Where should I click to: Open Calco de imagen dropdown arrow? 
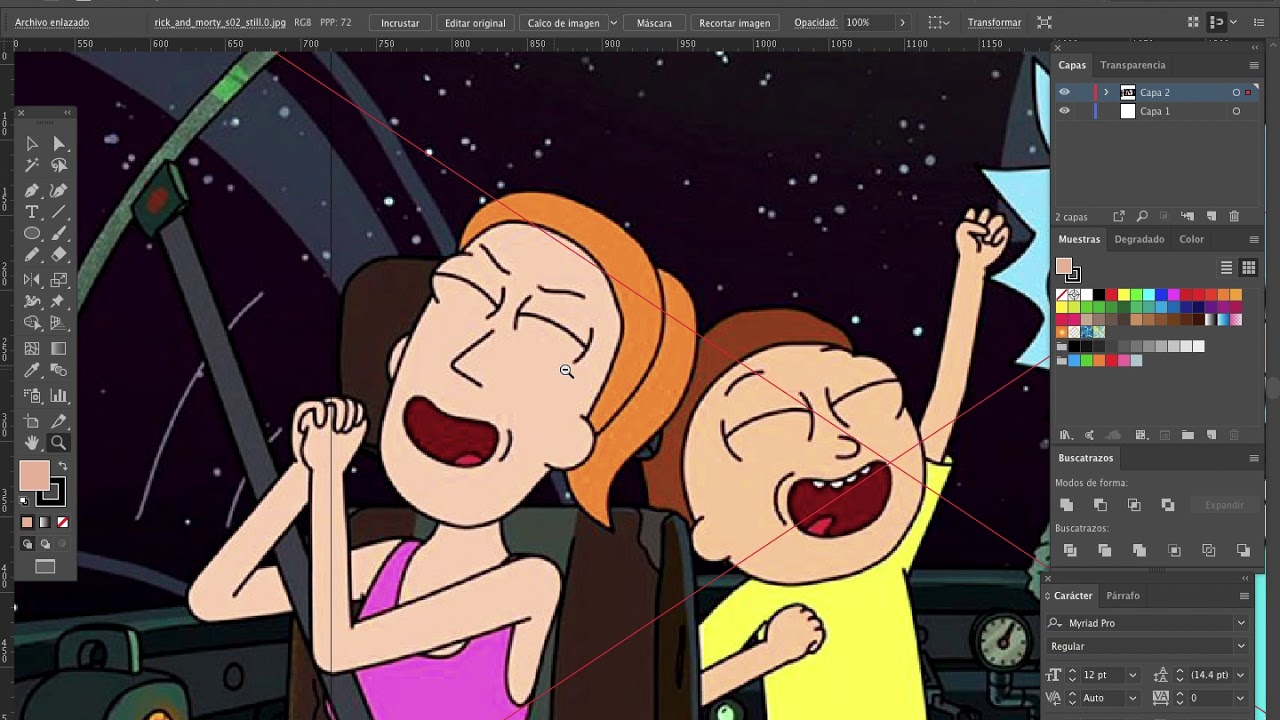pyautogui.click(x=613, y=22)
